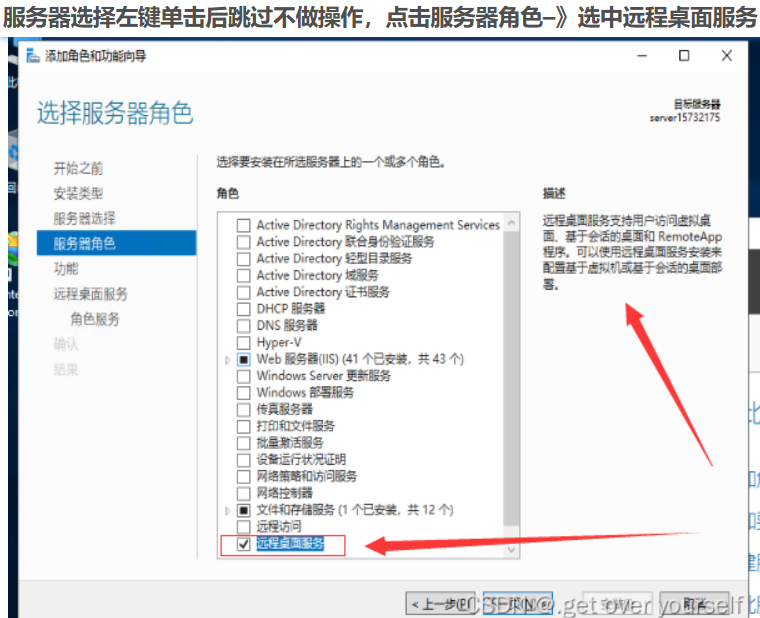760x618 pixels.
Task: Check the Hyper-V role checkbox
Action: [x=243, y=342]
